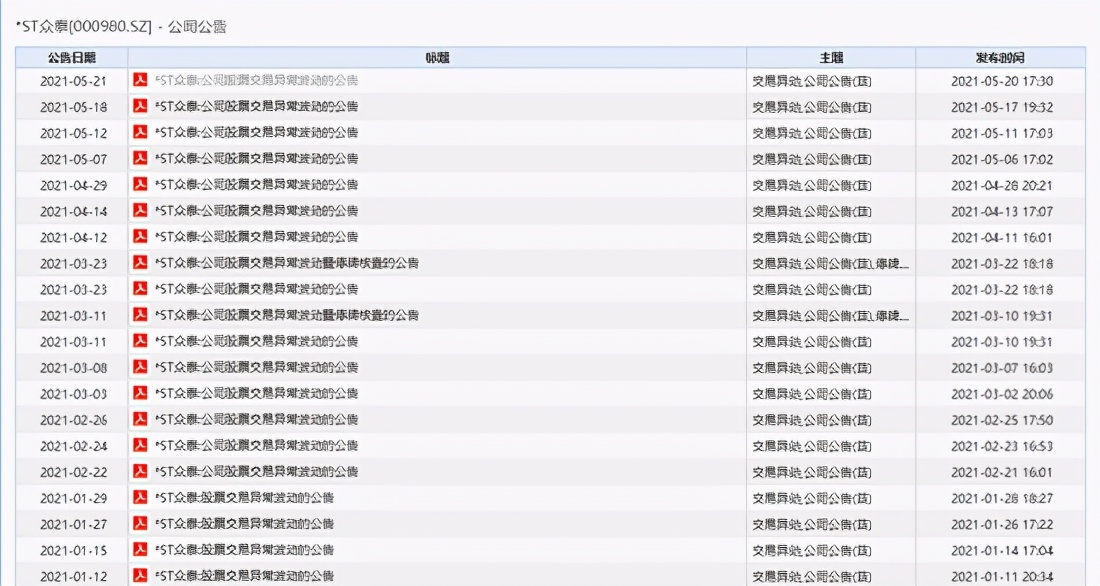1100x586 pixels.
Task: Open the PDF icon beside the 2021-04-29 announcement
Action: tap(141, 184)
